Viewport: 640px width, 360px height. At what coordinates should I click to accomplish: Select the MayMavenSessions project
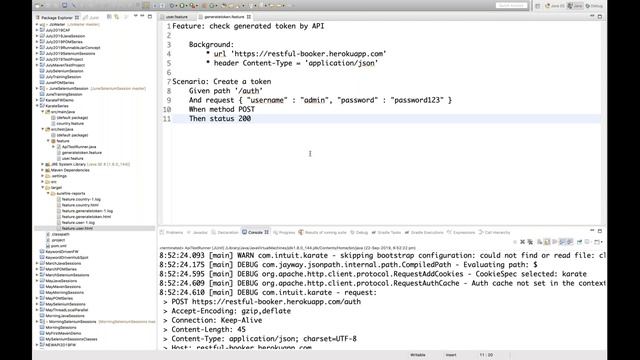point(63,287)
